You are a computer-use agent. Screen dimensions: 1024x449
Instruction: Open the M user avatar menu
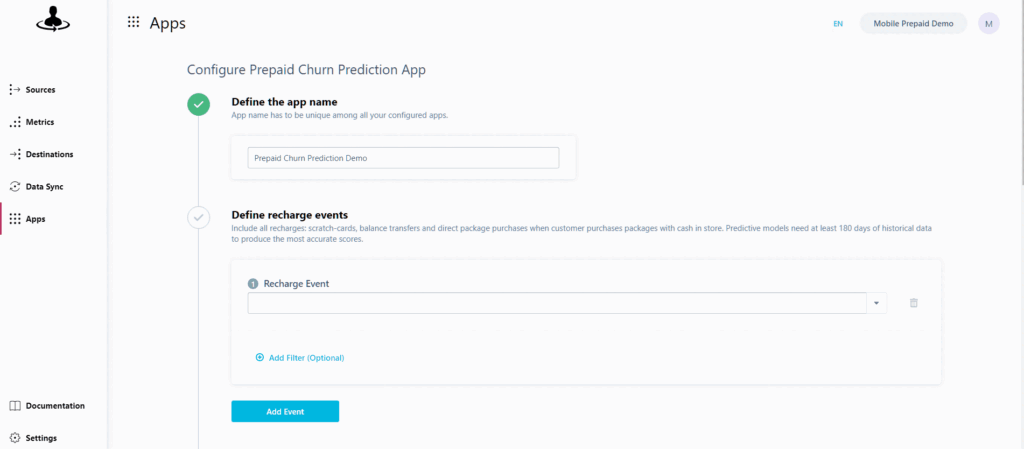[989, 23]
